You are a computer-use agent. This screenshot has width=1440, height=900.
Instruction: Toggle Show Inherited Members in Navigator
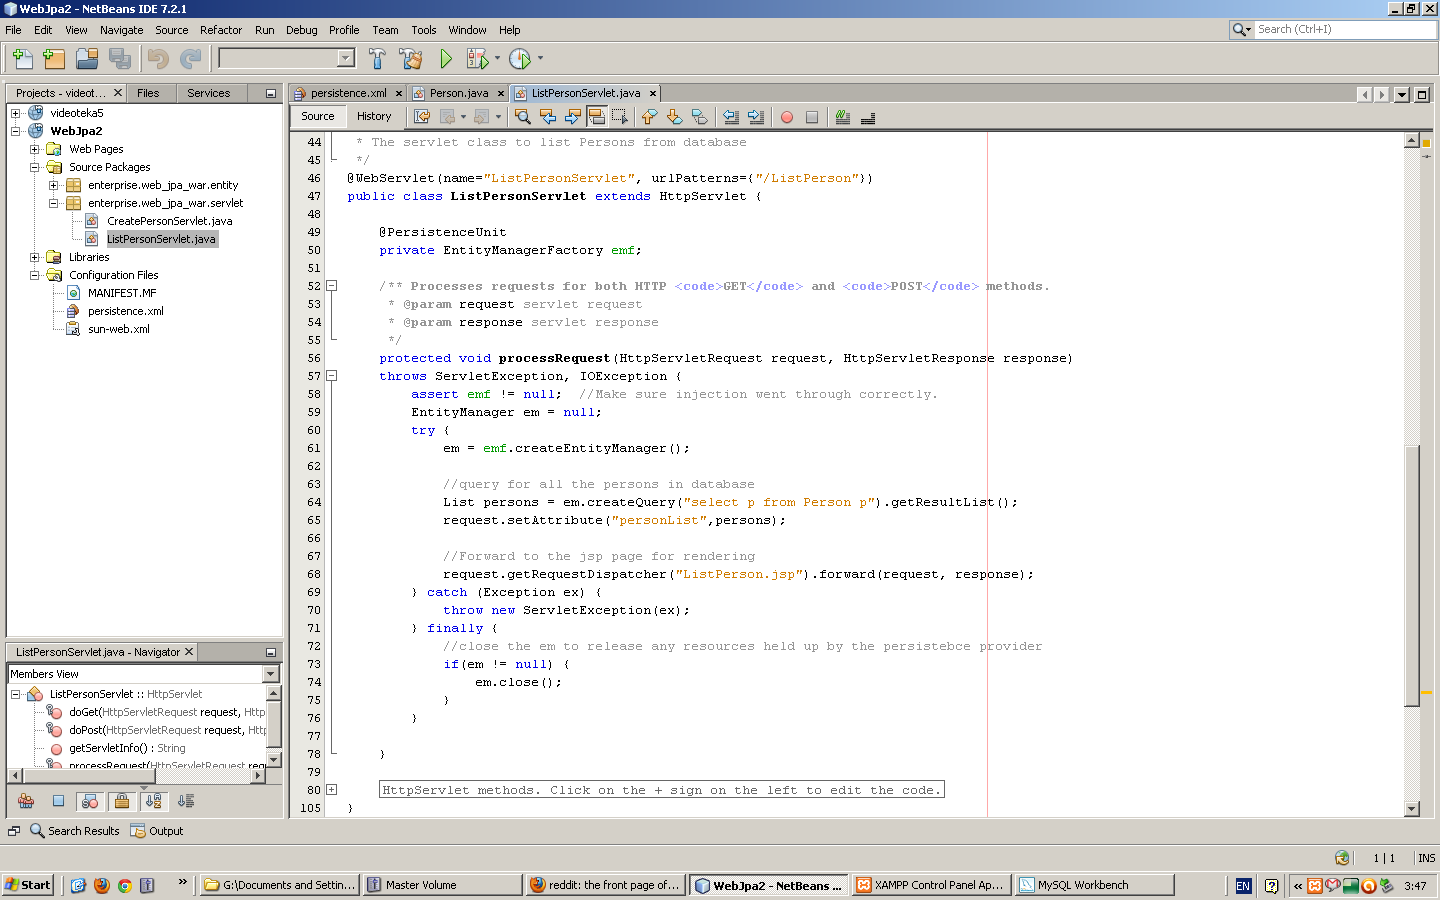tap(26, 801)
